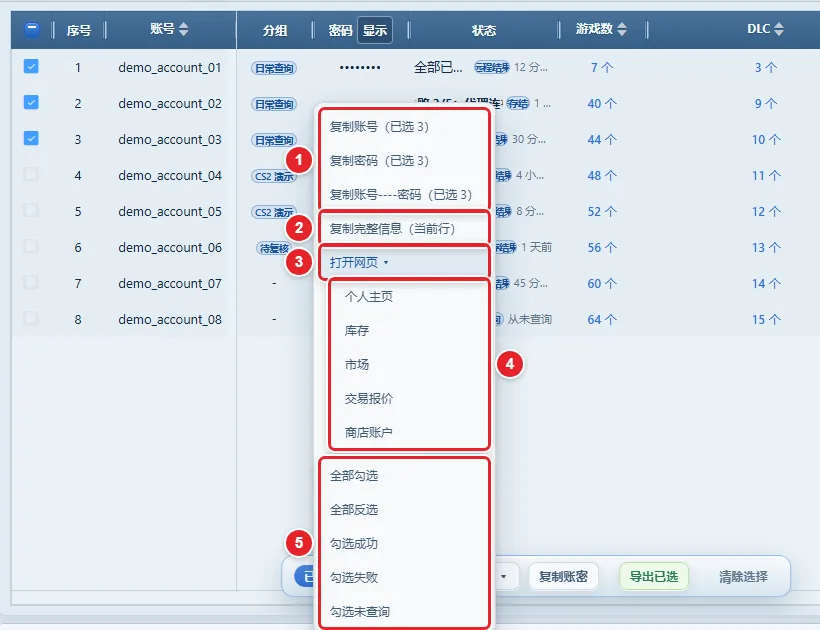Click 清除选择 in the bottom bar
The image size is (820, 630).
click(743, 577)
